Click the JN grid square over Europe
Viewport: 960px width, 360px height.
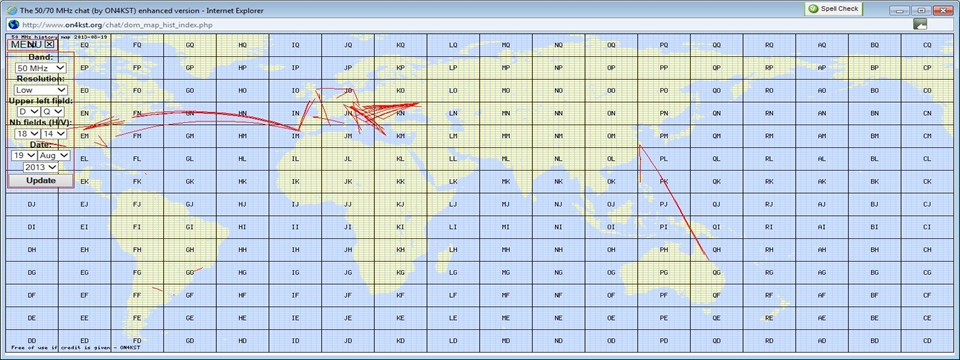[x=348, y=113]
